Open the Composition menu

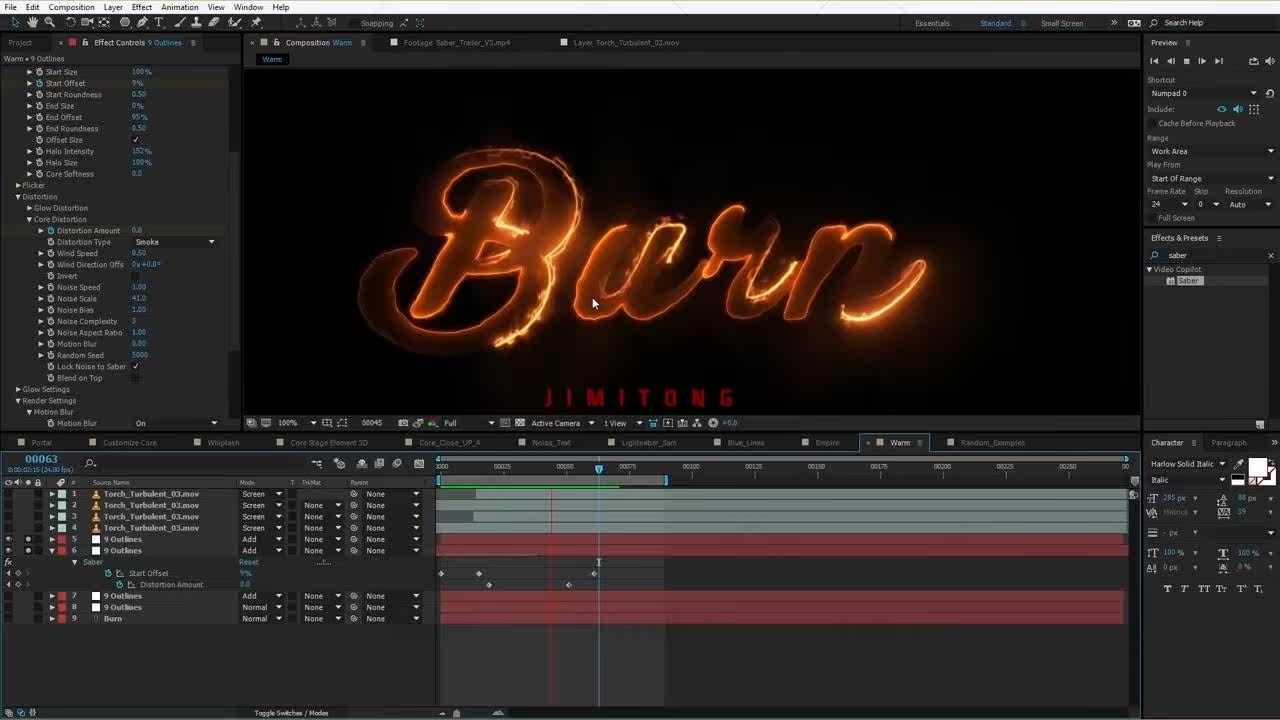click(x=72, y=7)
